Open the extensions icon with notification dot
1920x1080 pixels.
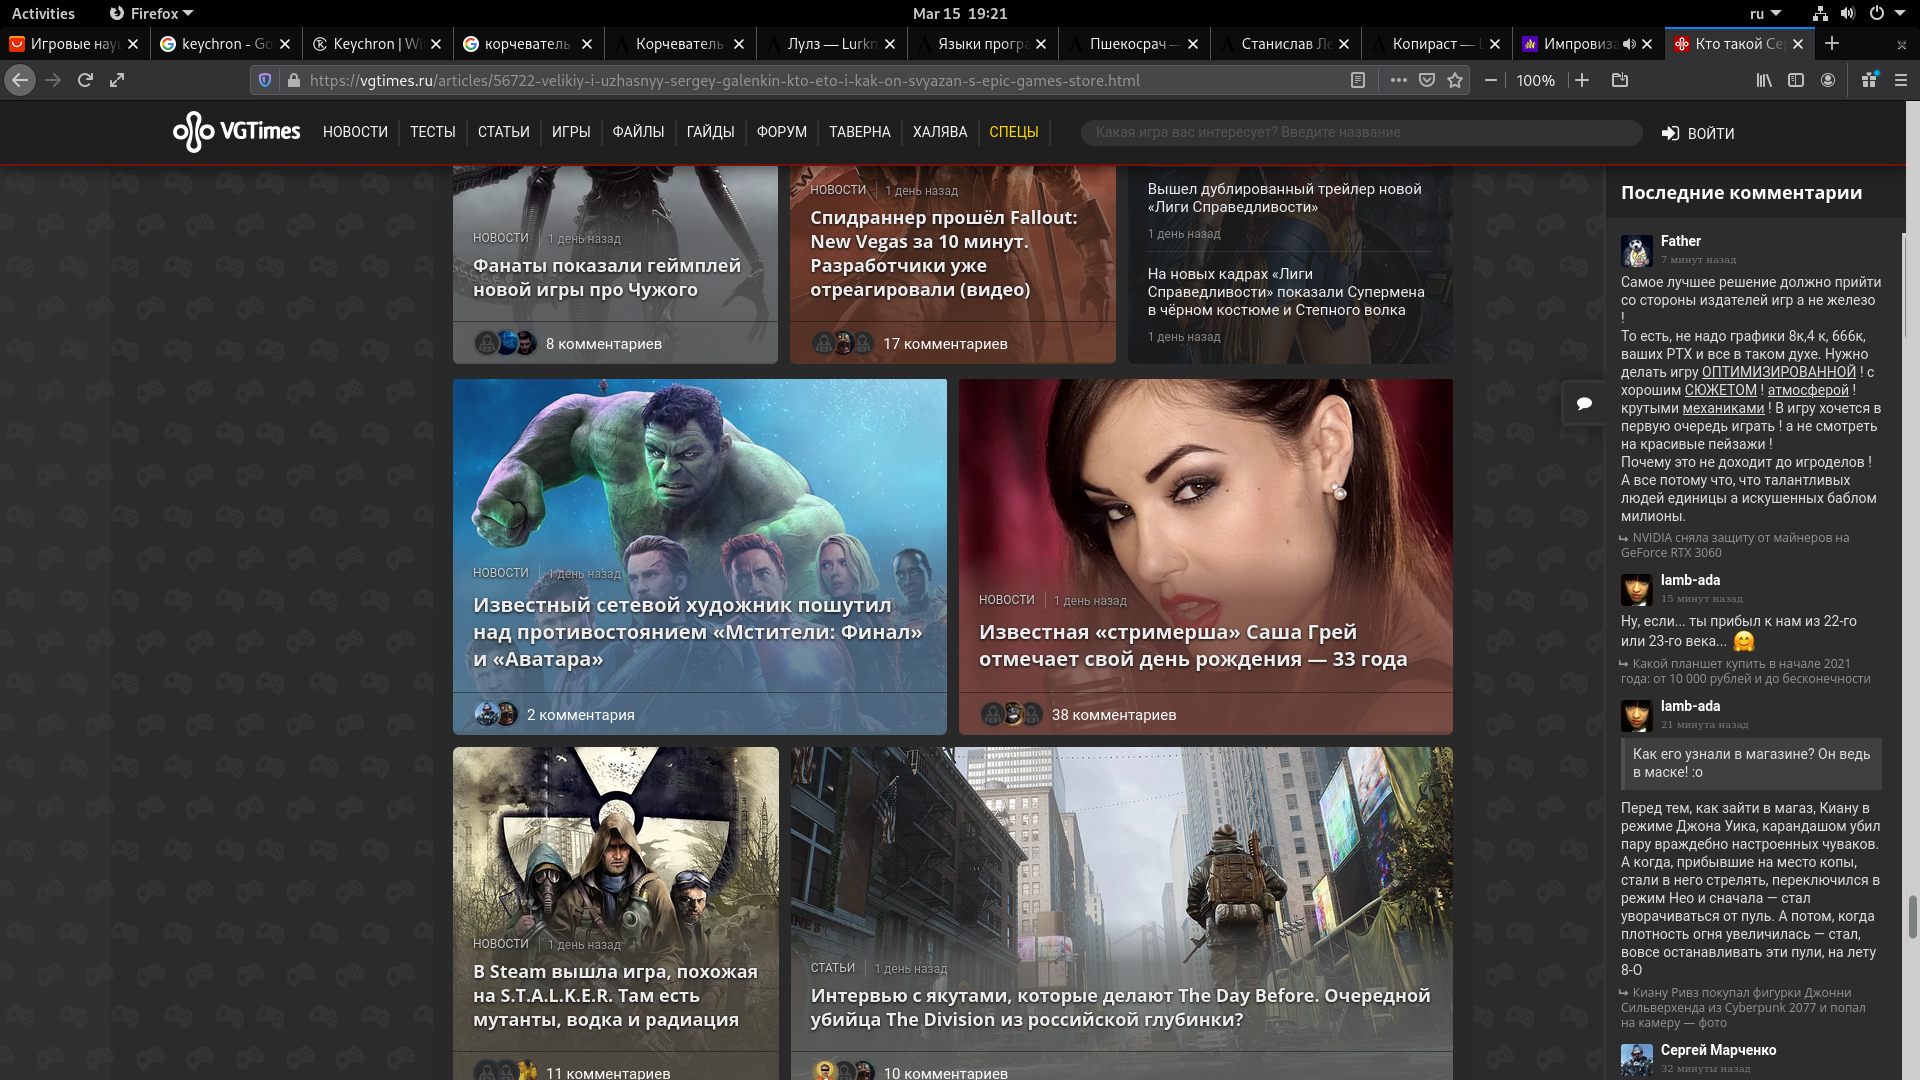coord(1869,80)
